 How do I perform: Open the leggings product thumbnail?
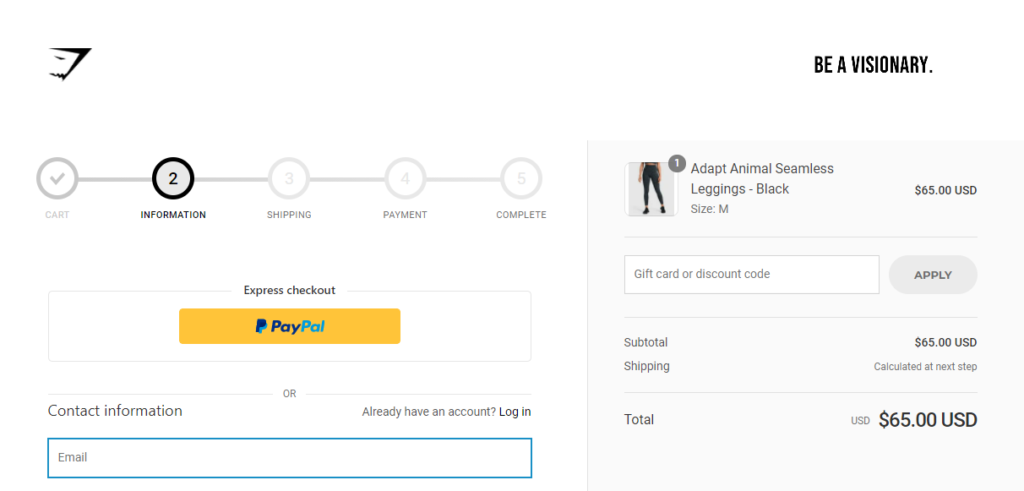651,189
